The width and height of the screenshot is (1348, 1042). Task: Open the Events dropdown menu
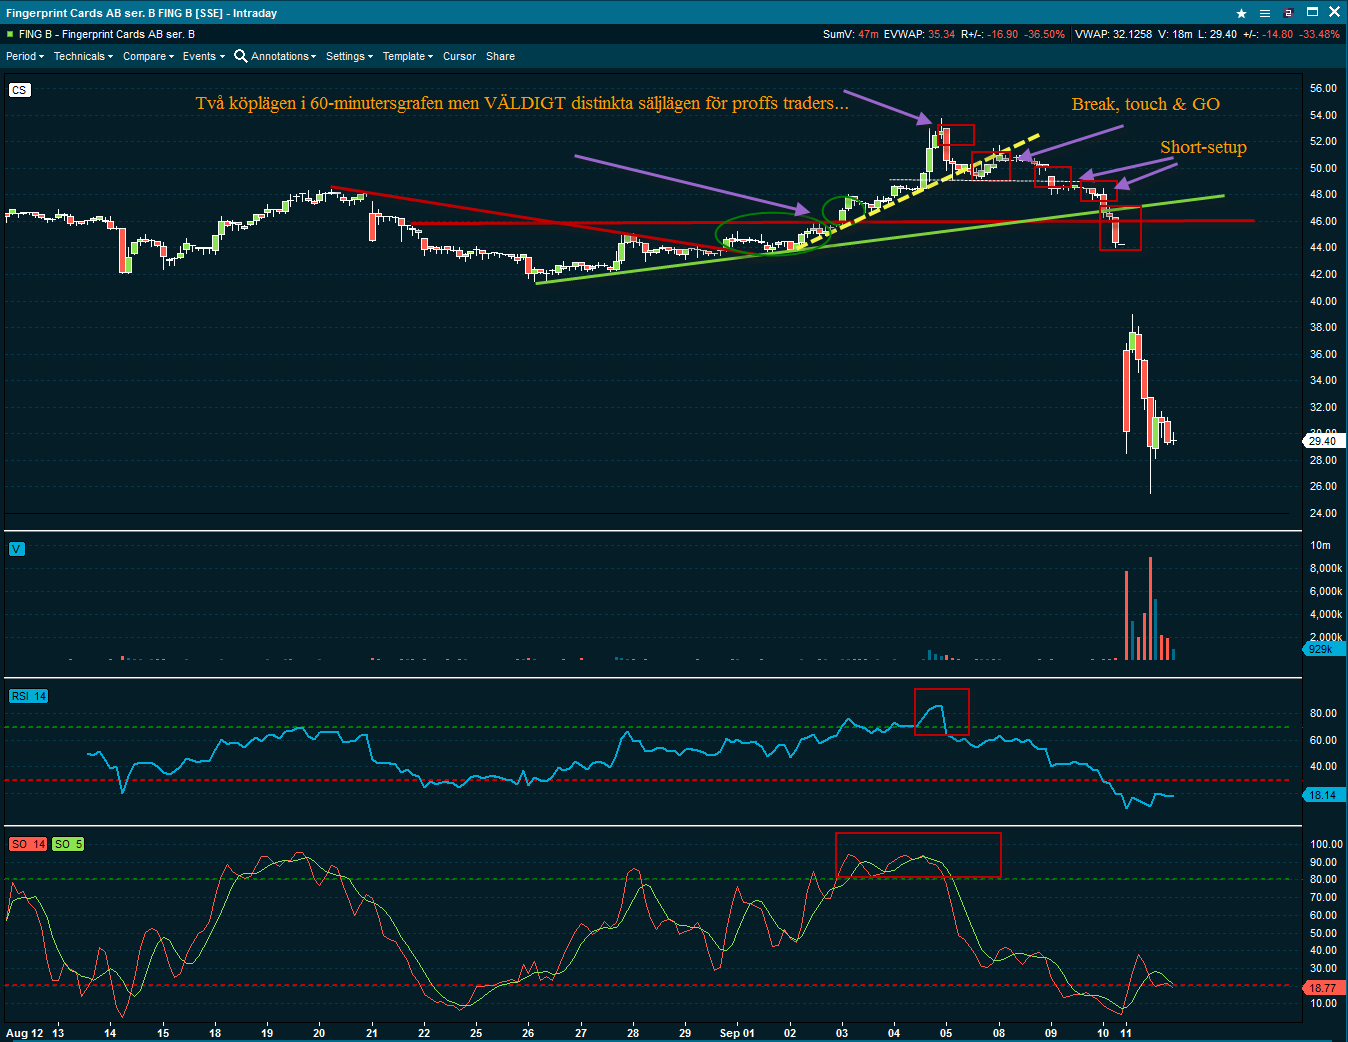(203, 56)
